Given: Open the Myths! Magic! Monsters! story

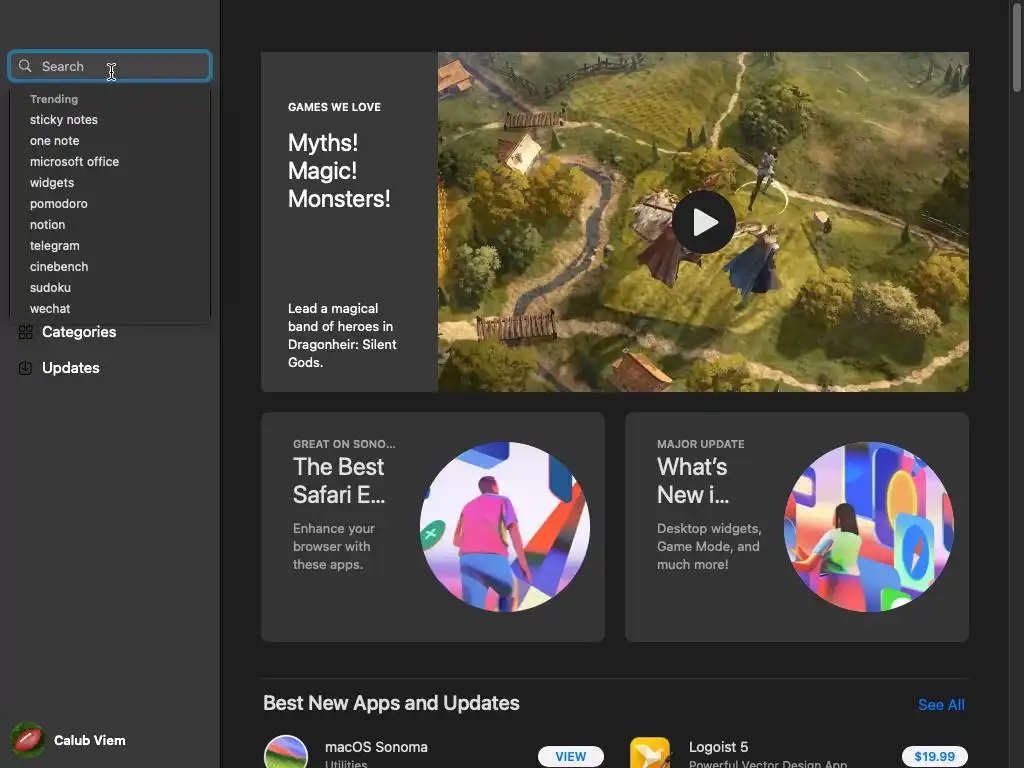Looking at the screenshot, I should 340,170.
